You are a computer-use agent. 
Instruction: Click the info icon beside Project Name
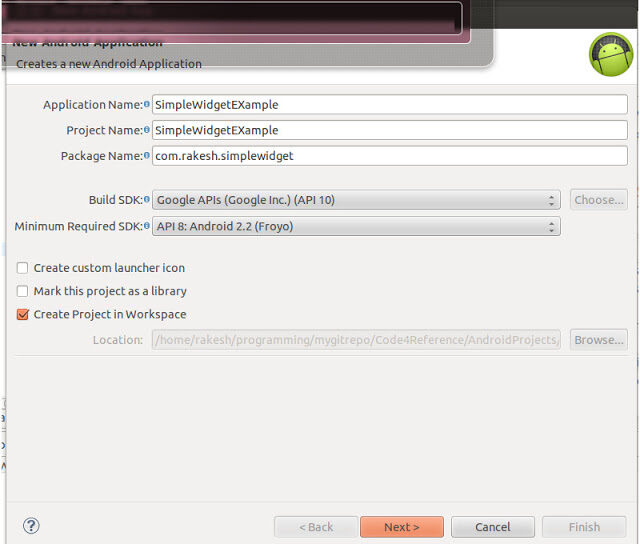[x=147, y=130]
